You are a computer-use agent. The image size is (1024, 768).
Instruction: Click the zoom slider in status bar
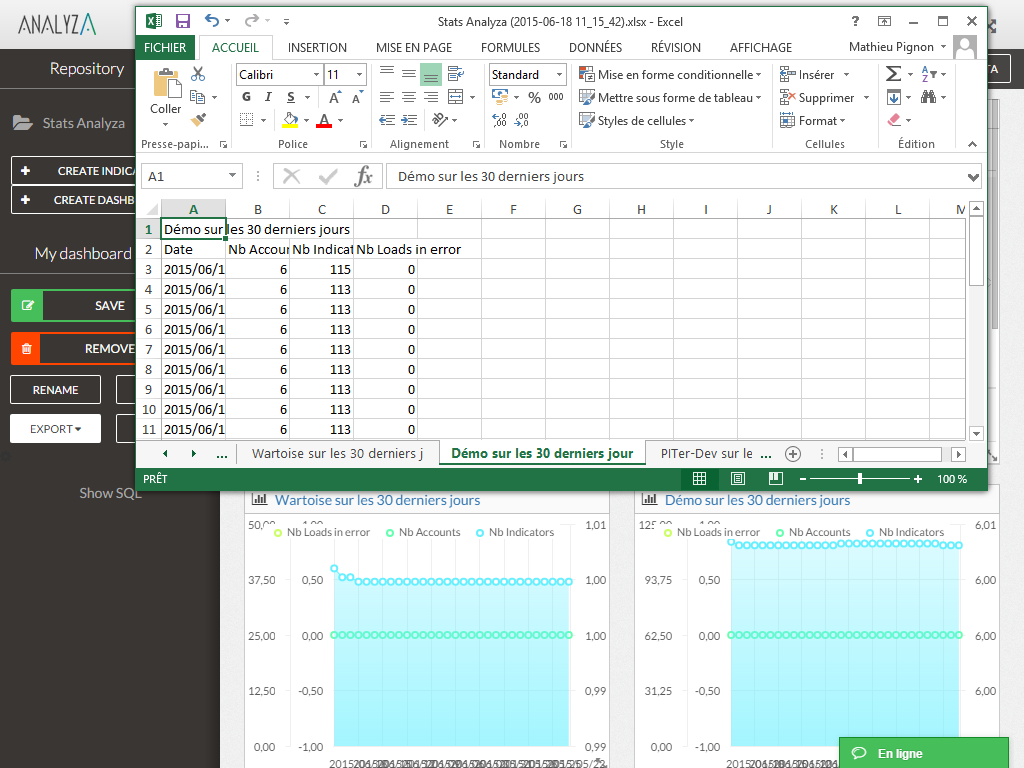coord(859,479)
